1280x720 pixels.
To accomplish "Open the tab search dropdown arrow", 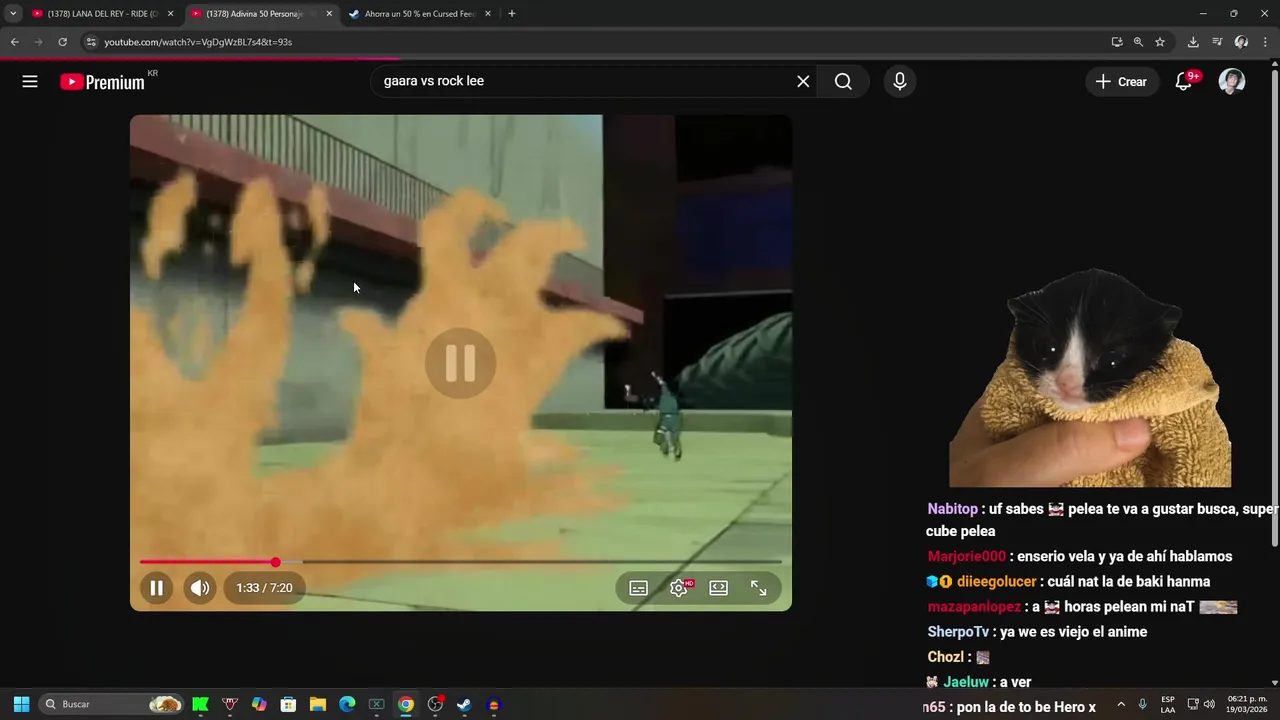I will tap(13, 14).
